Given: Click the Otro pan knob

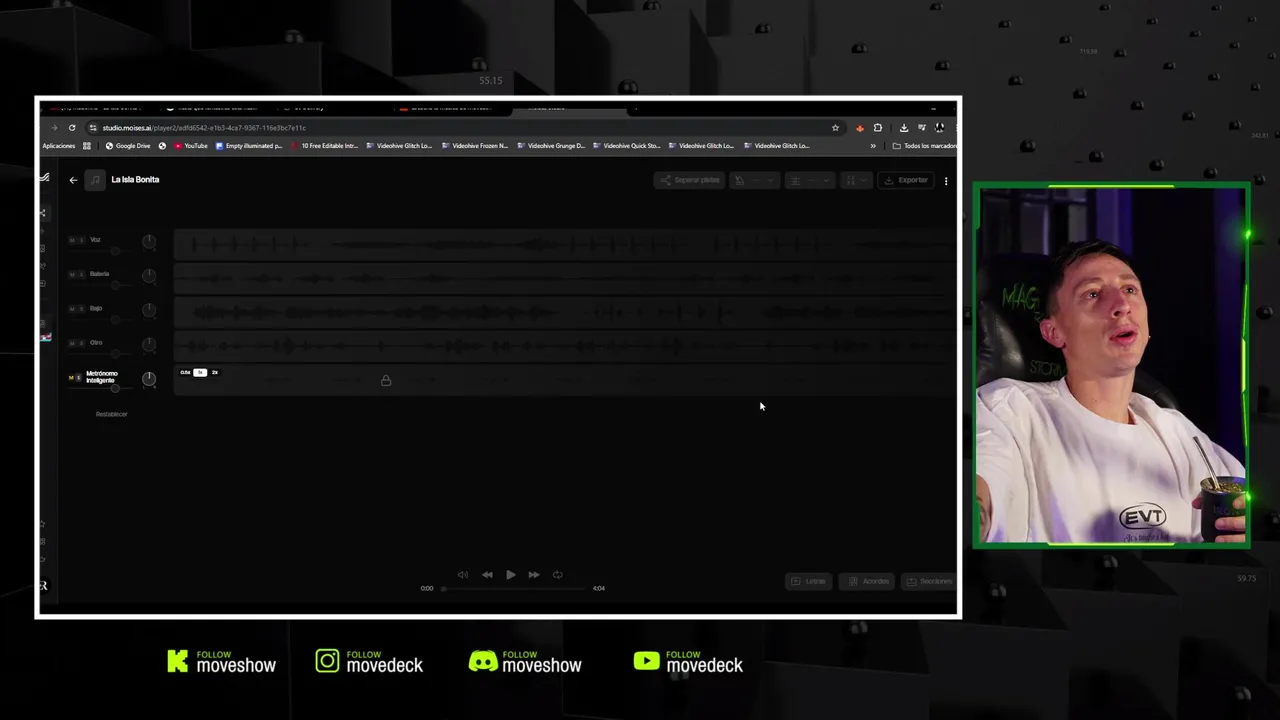Looking at the screenshot, I should [x=149, y=344].
